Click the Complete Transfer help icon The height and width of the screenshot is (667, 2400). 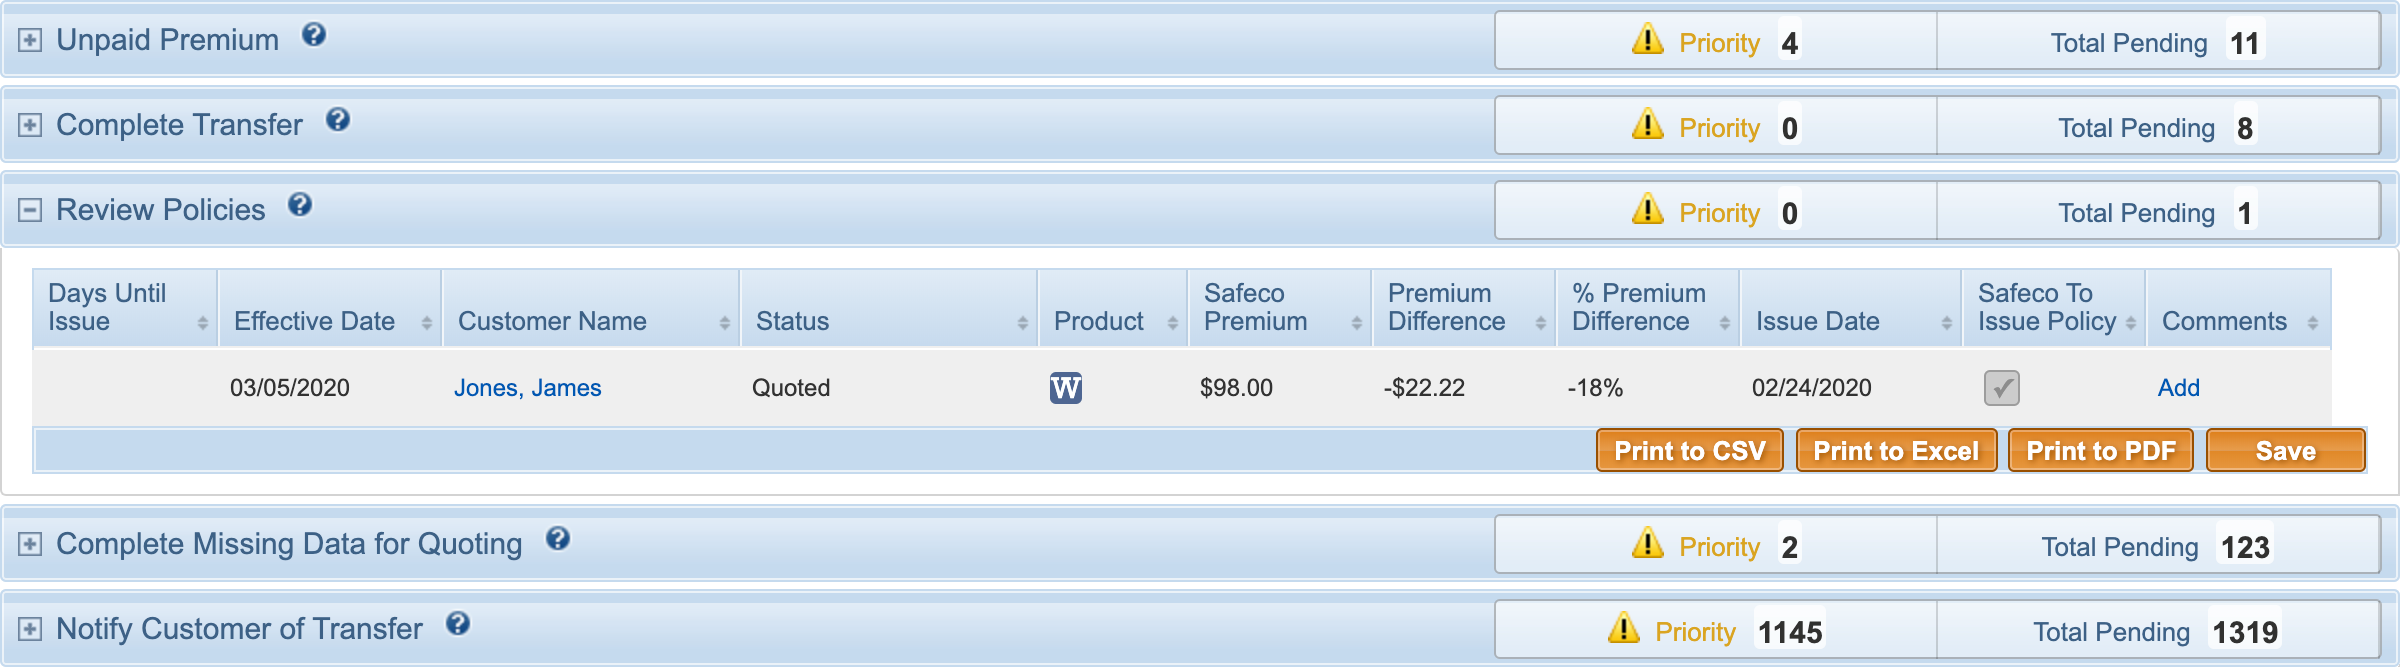(338, 121)
